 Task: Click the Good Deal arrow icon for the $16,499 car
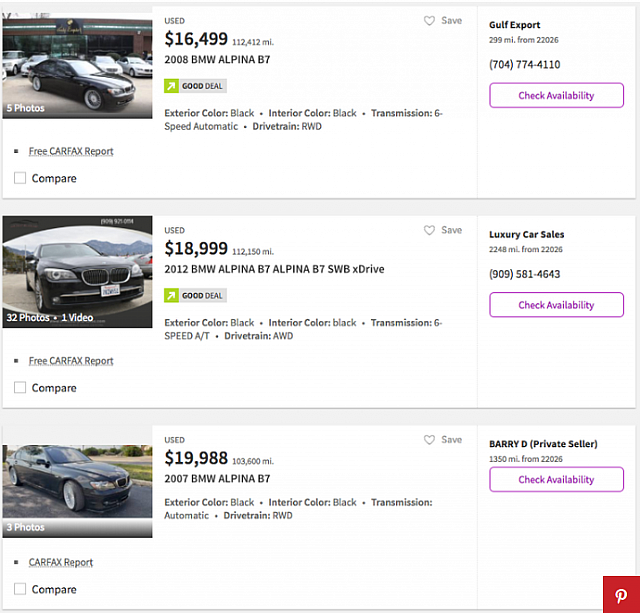[x=171, y=86]
